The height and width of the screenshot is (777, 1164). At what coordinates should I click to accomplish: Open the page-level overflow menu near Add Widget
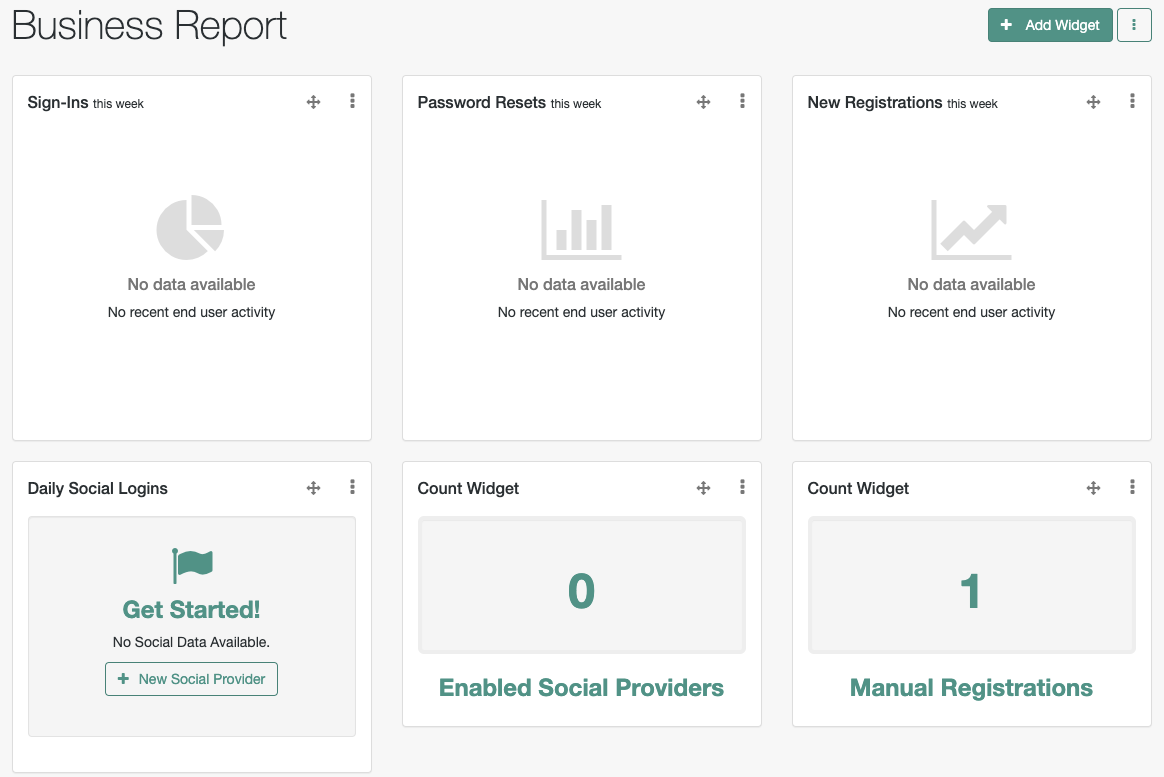(x=1134, y=25)
